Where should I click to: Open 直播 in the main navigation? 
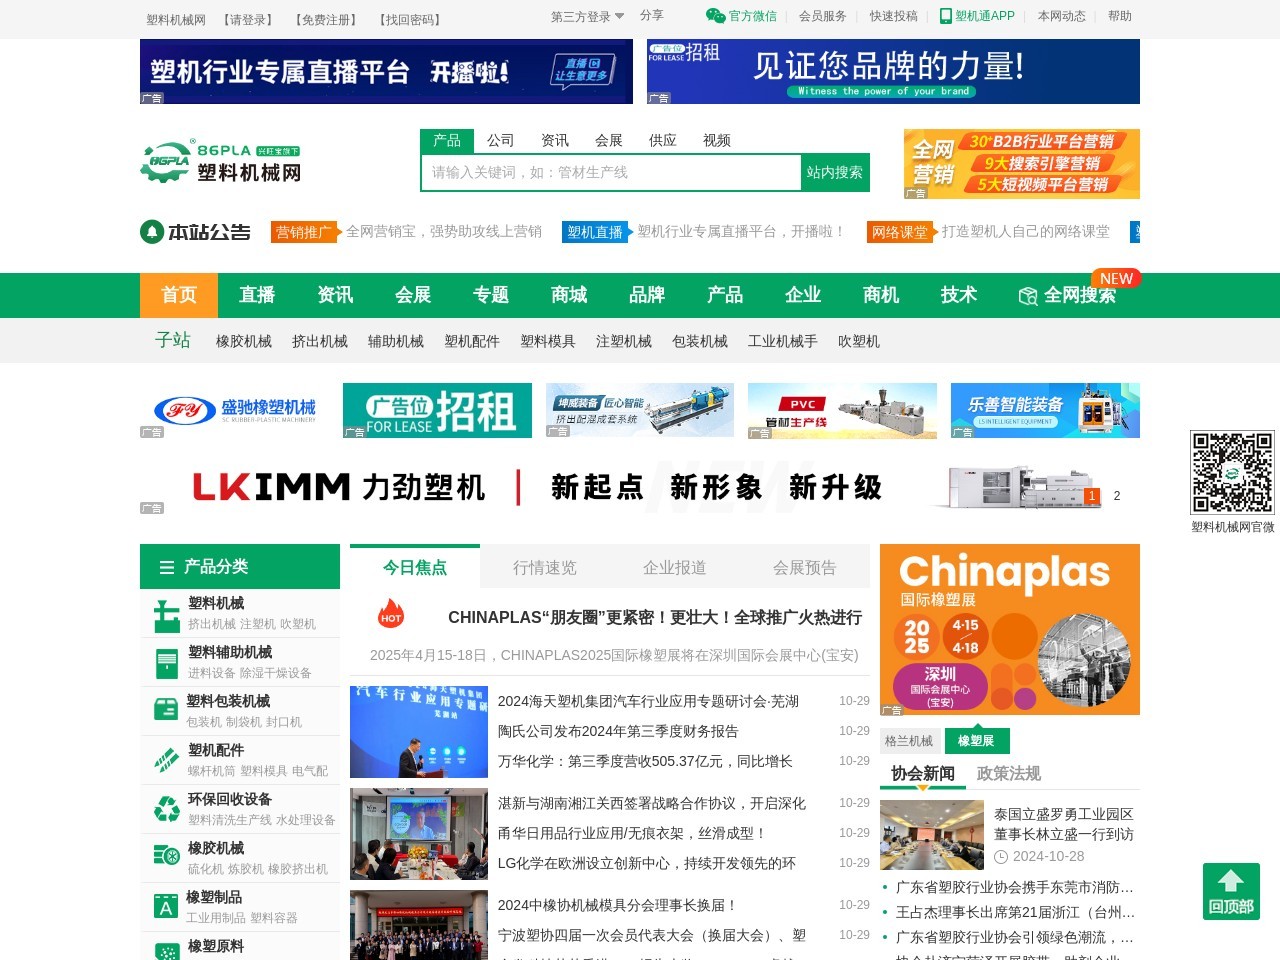(257, 295)
